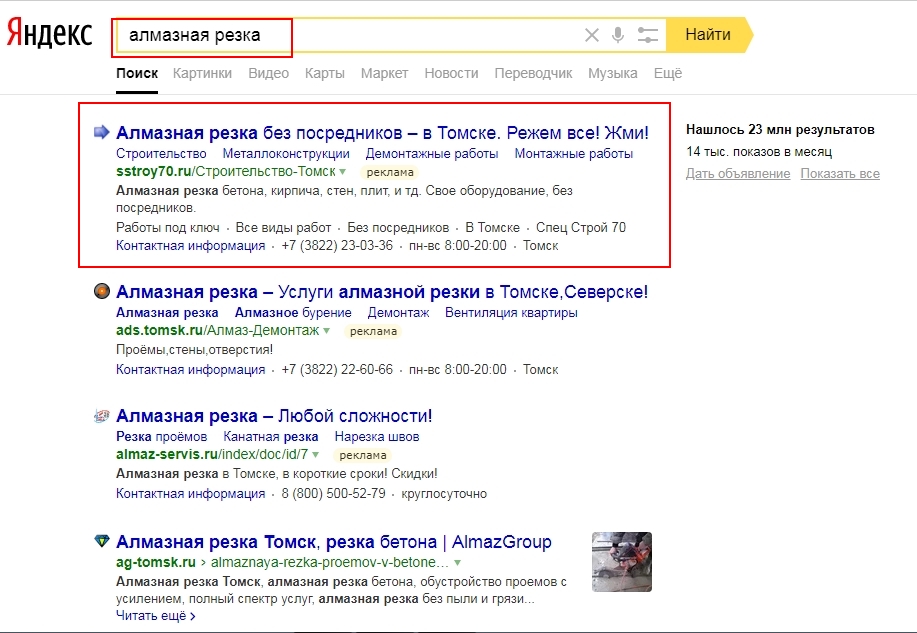The width and height of the screenshot is (917, 633).
Task: Open result Алмазная резка – Любой сложности
Action: (x=274, y=416)
